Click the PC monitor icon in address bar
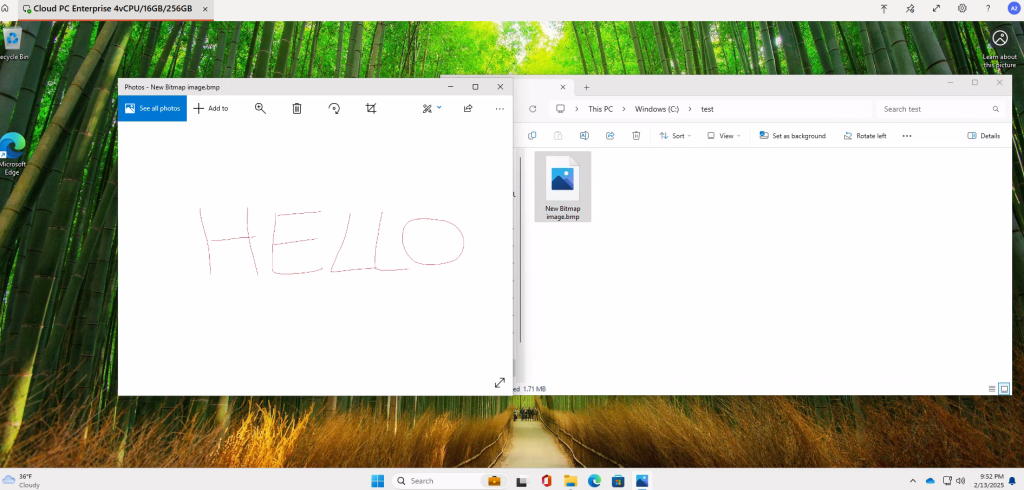Screen dimensions: 1024x490 tap(560, 109)
